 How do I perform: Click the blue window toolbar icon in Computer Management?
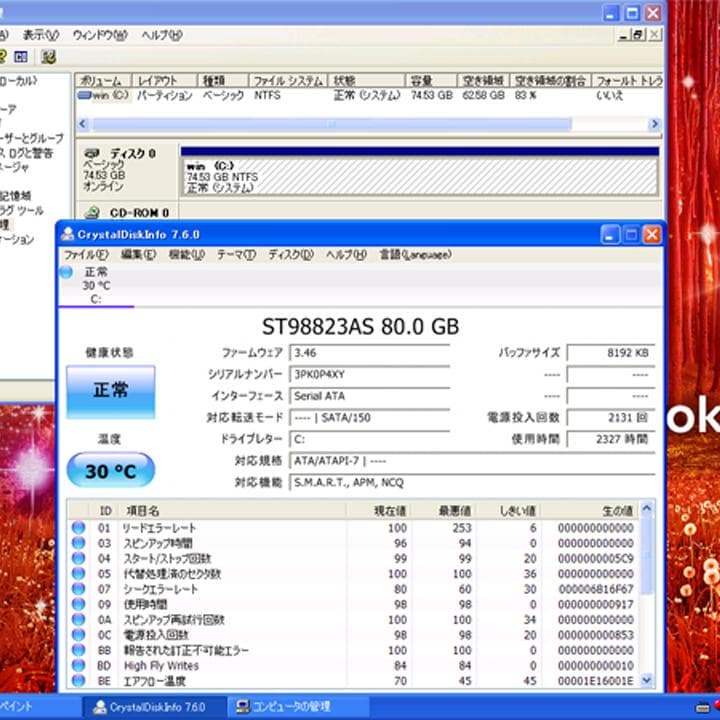[21, 57]
